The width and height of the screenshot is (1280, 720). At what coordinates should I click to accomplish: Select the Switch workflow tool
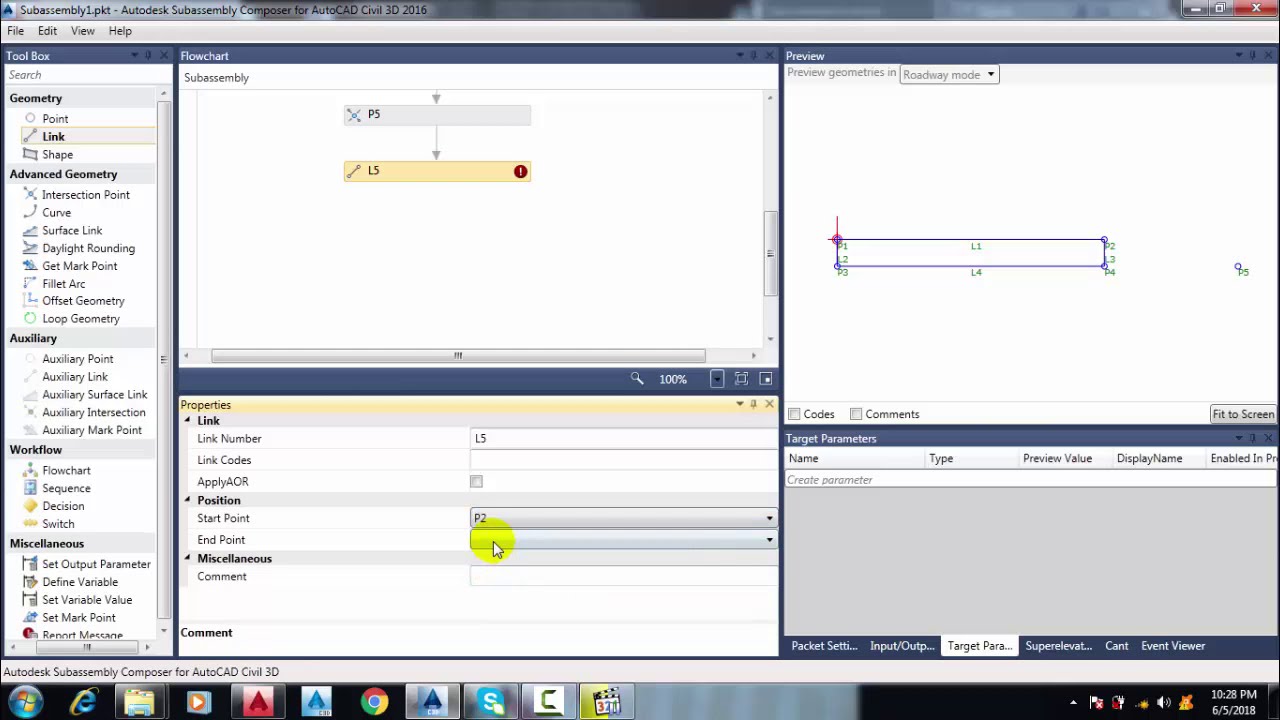[58, 524]
